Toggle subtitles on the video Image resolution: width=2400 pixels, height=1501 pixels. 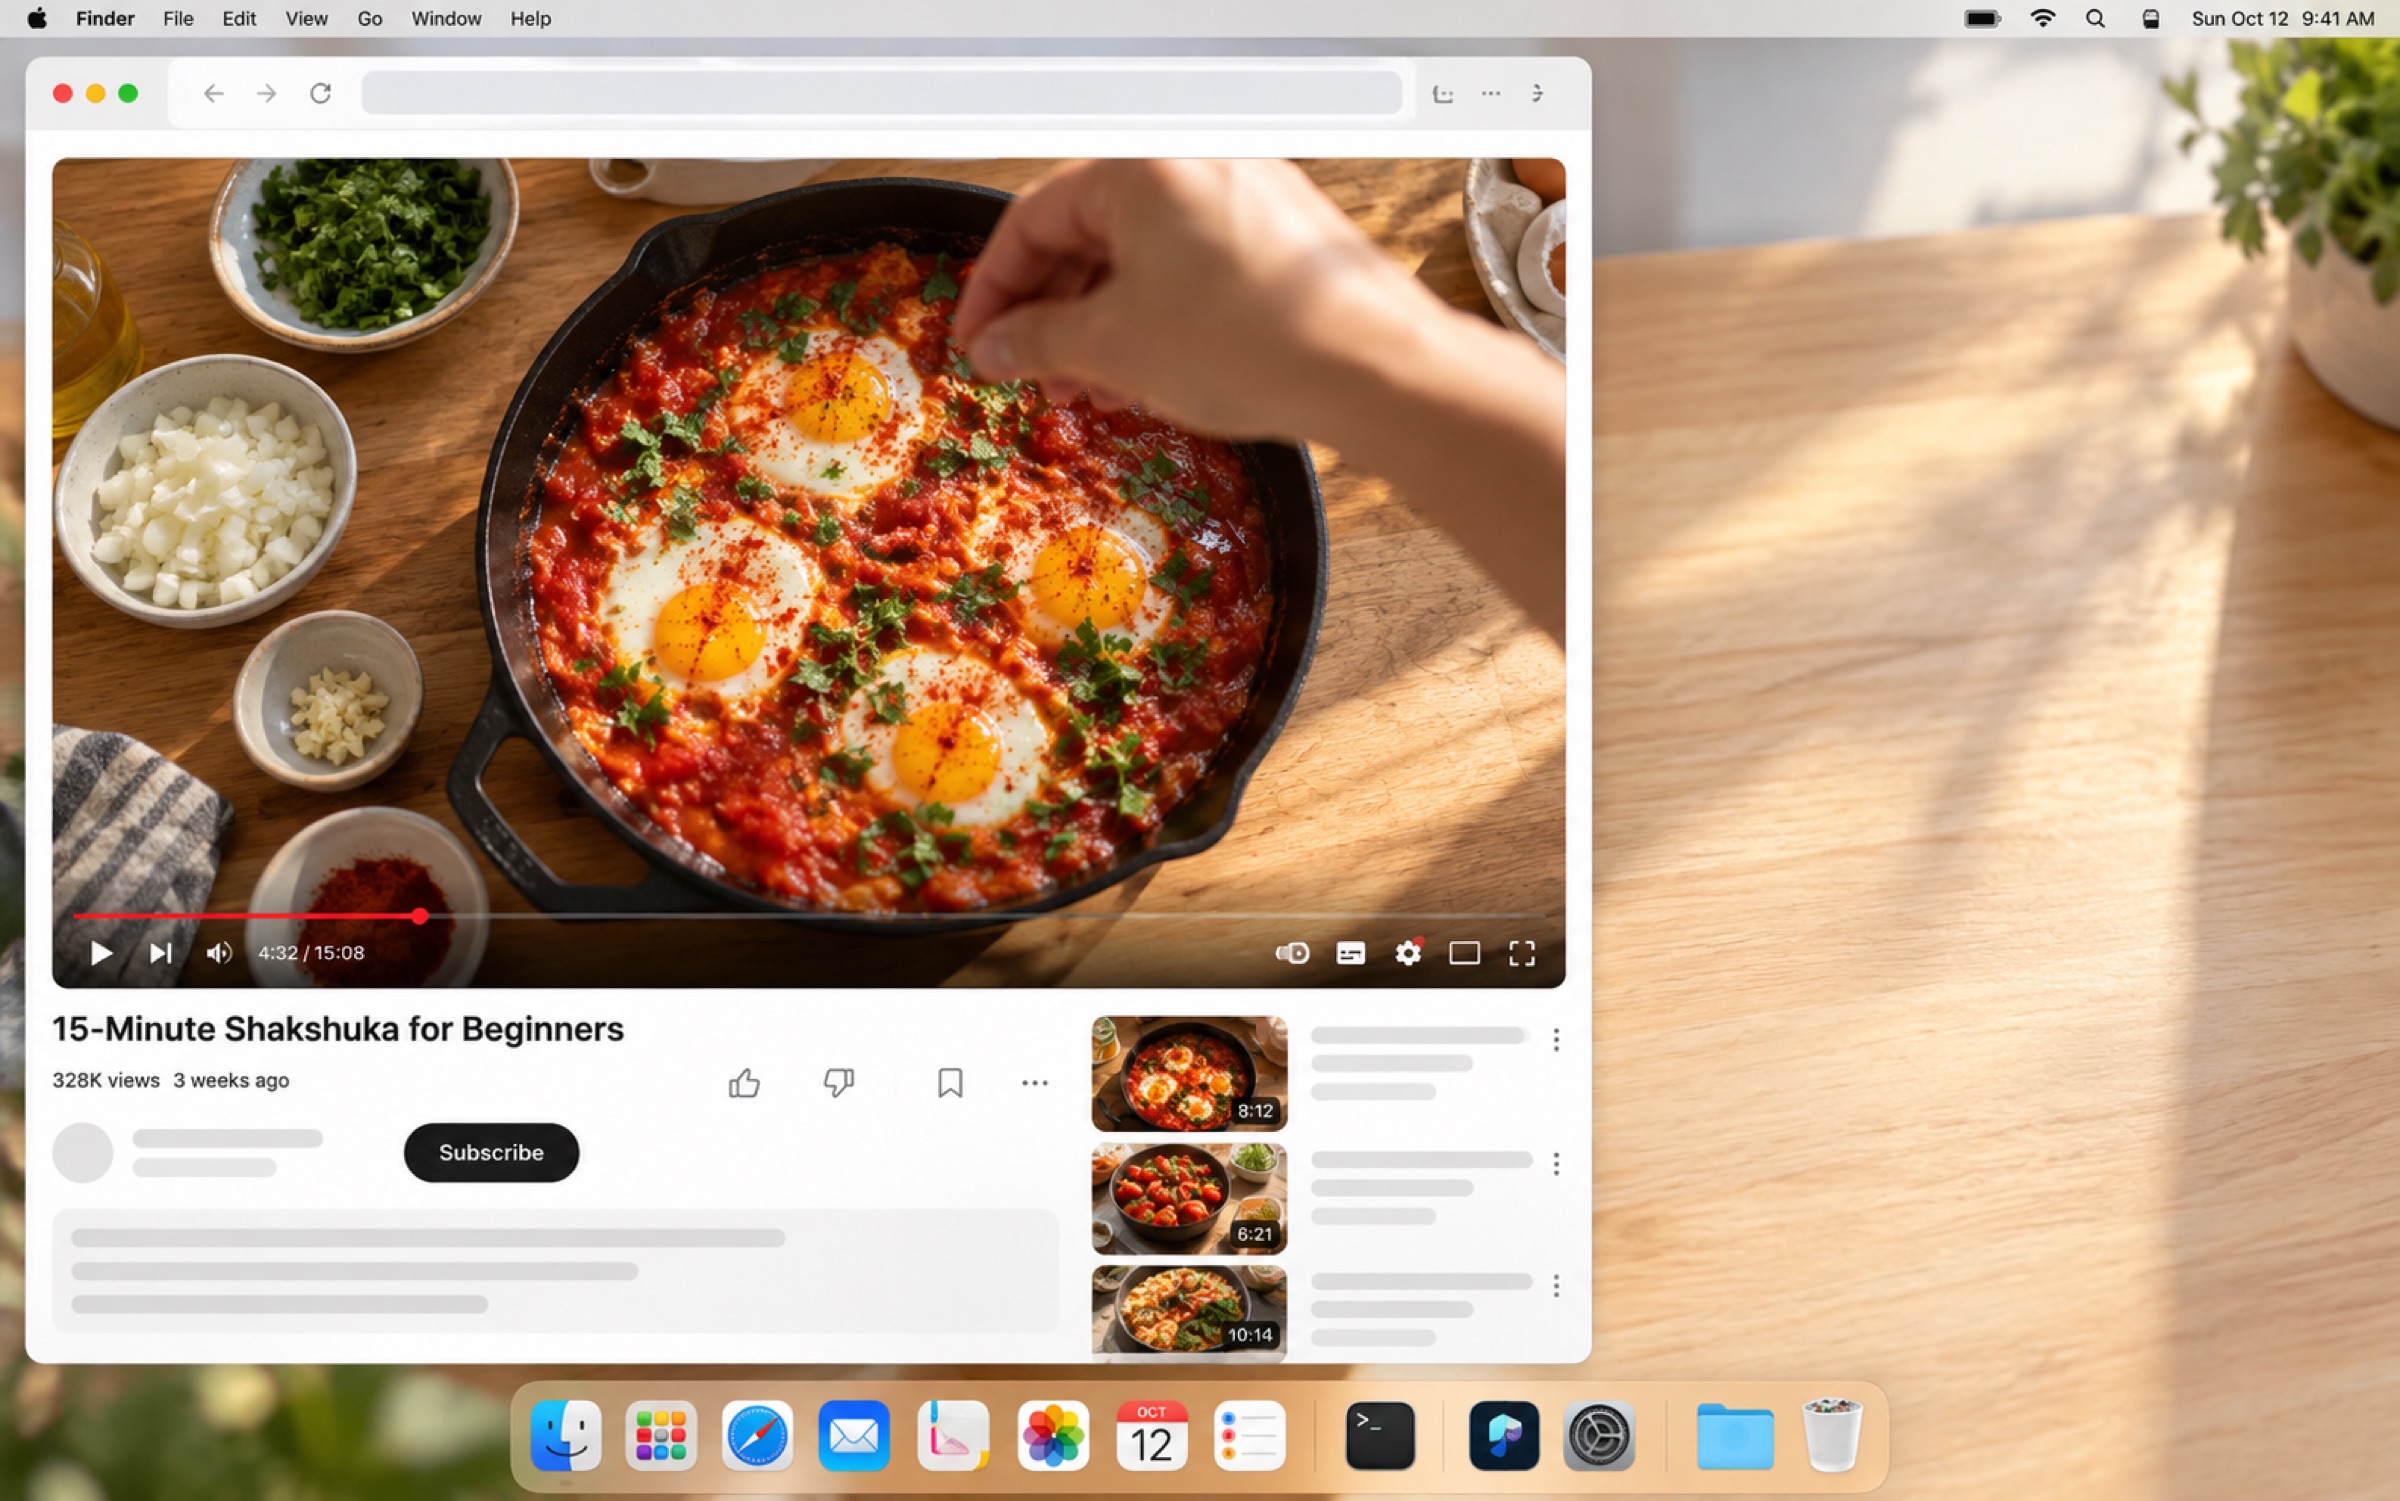[x=1350, y=953]
